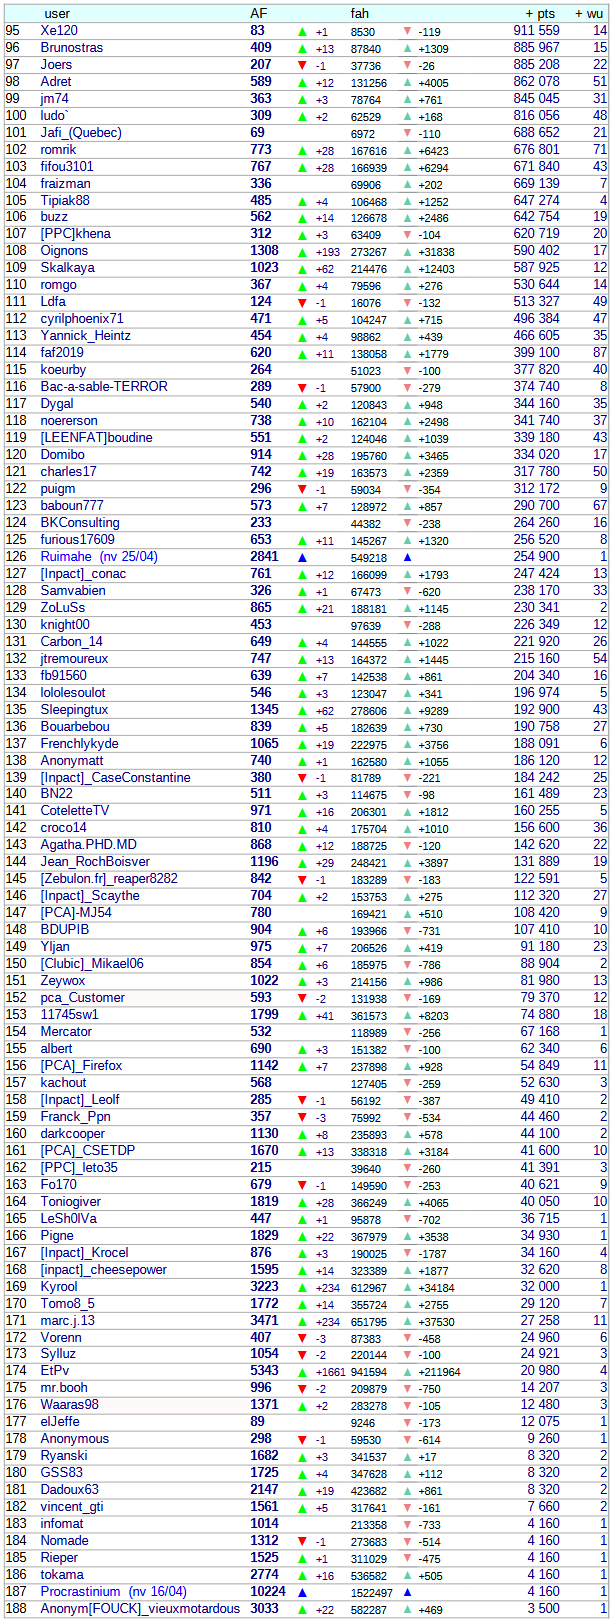Click the green up arrow beside Oignons' +193
This screenshot has height=1622, width=613.
pos(302,252)
